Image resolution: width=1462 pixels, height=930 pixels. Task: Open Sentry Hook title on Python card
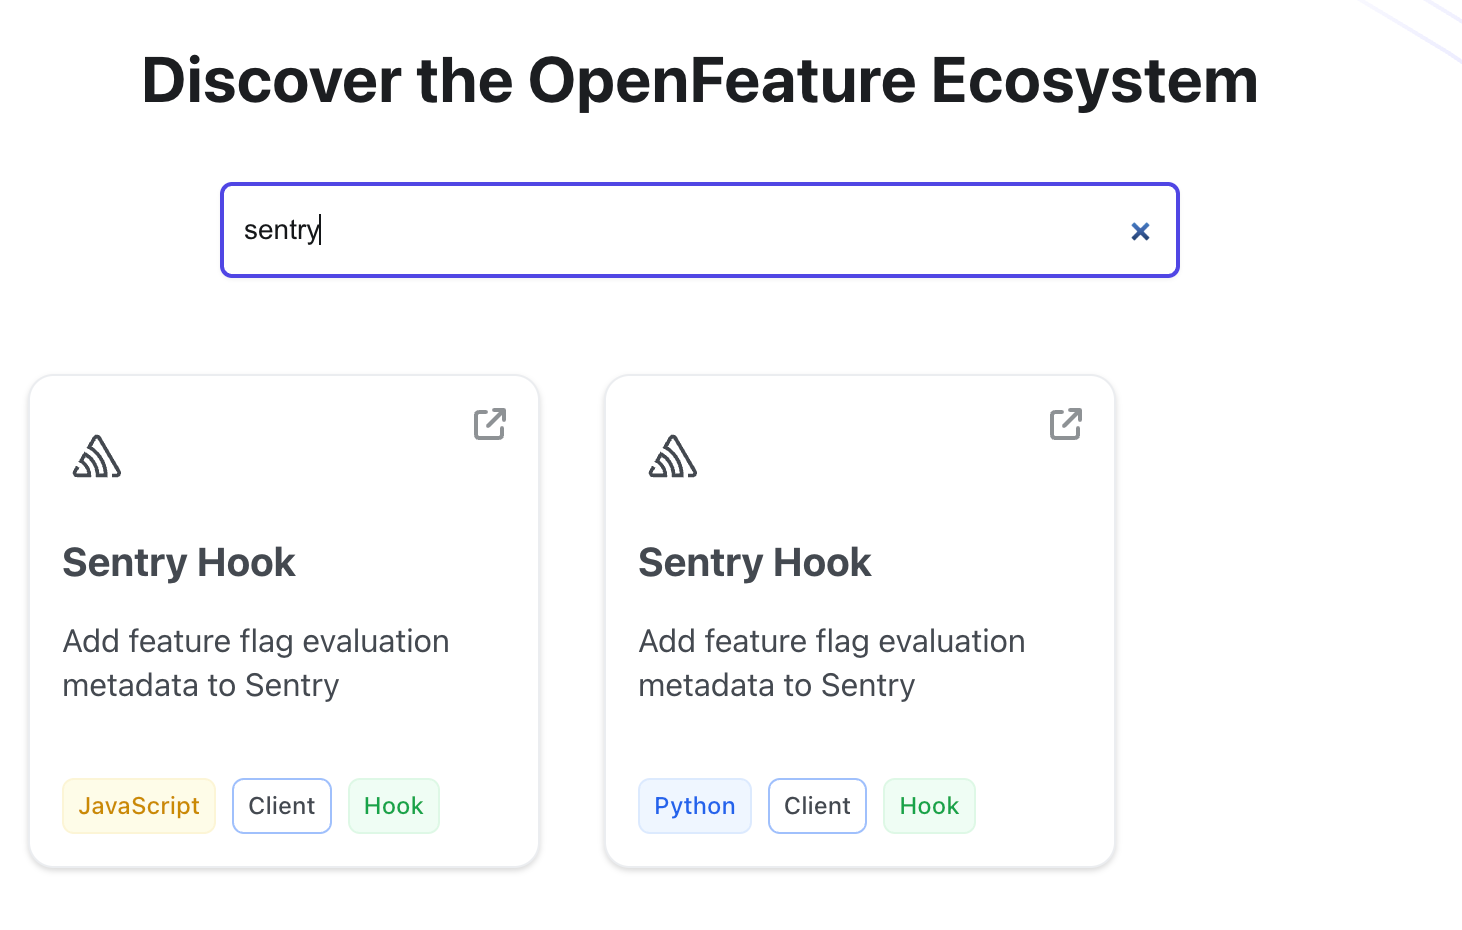click(755, 563)
